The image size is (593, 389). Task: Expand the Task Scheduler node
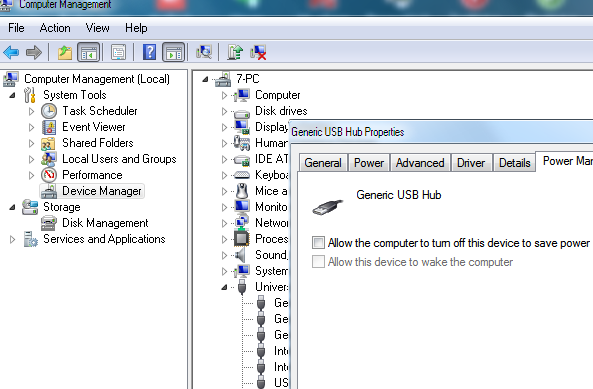click(x=31, y=111)
